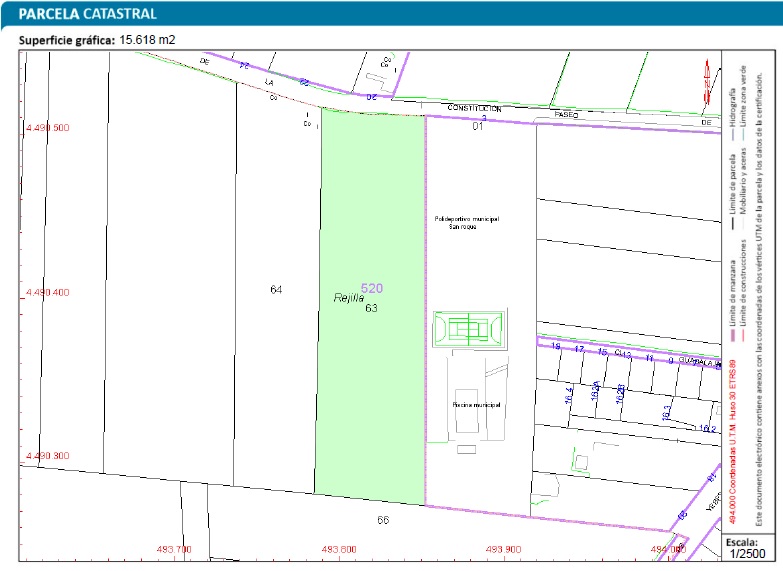Click the 'PARCELA CATASTRAL' header title
The image size is (783, 571).
80,14
